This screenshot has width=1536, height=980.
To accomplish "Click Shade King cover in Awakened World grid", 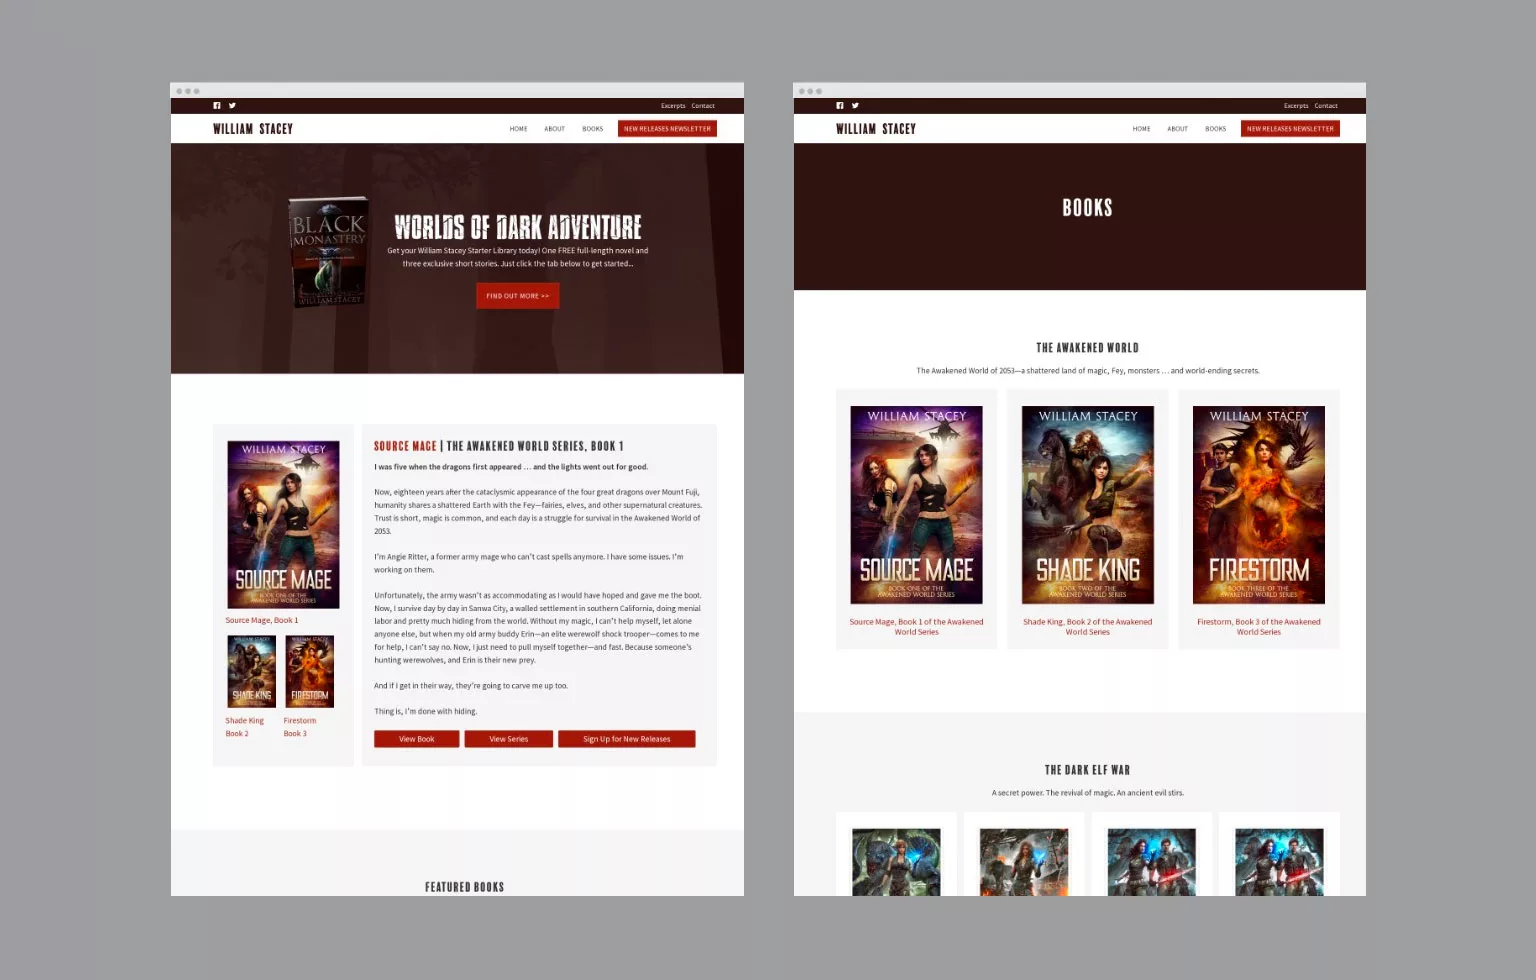I will coord(1088,505).
